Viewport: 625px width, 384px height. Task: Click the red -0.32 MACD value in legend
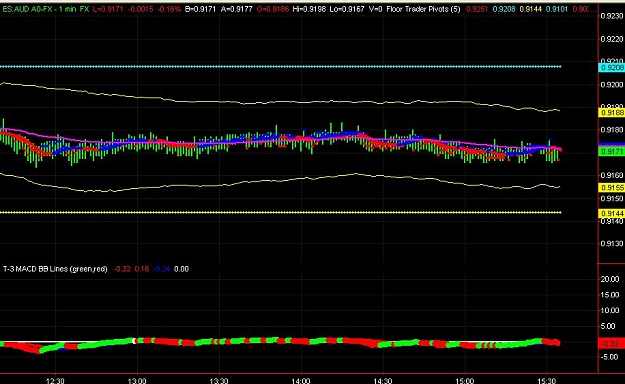pyautogui.click(x=122, y=269)
